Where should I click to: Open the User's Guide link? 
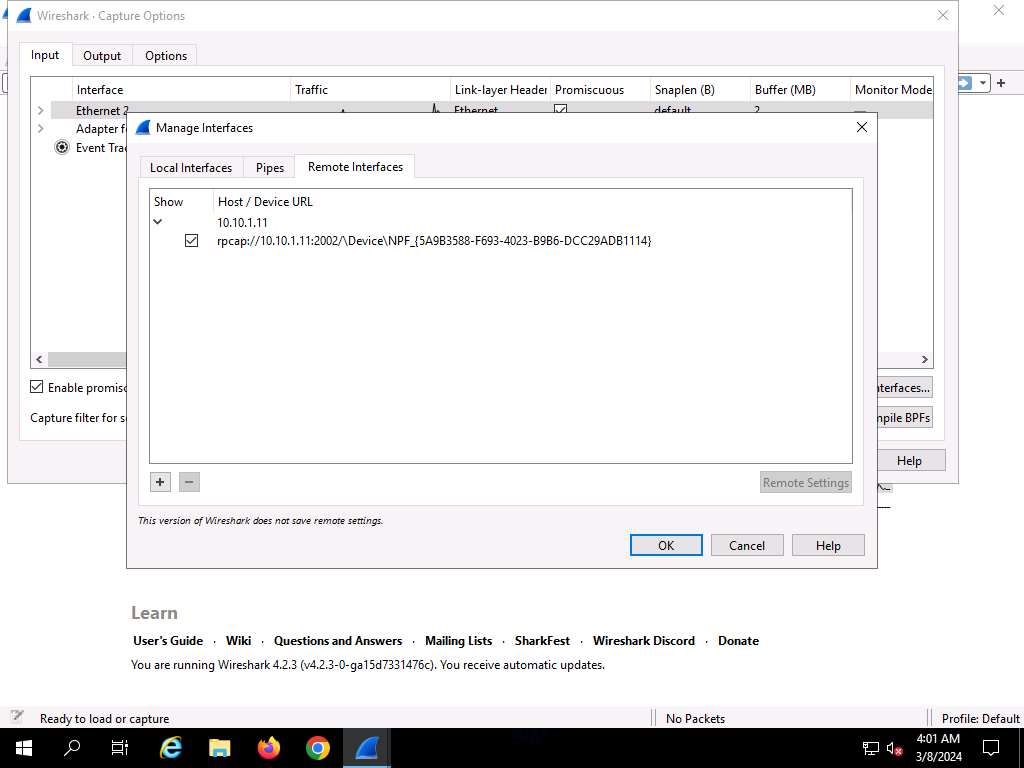(x=168, y=641)
